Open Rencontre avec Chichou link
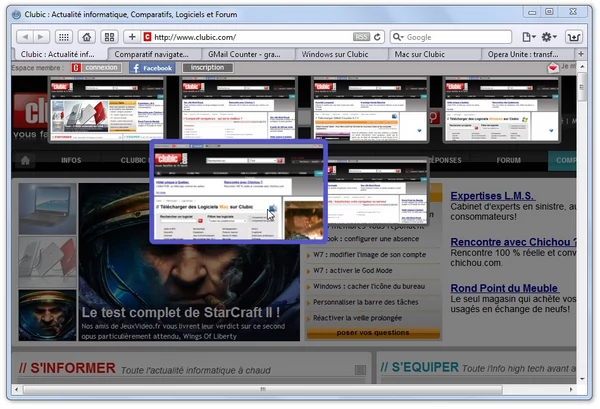The width and height of the screenshot is (600, 409). tap(514, 242)
